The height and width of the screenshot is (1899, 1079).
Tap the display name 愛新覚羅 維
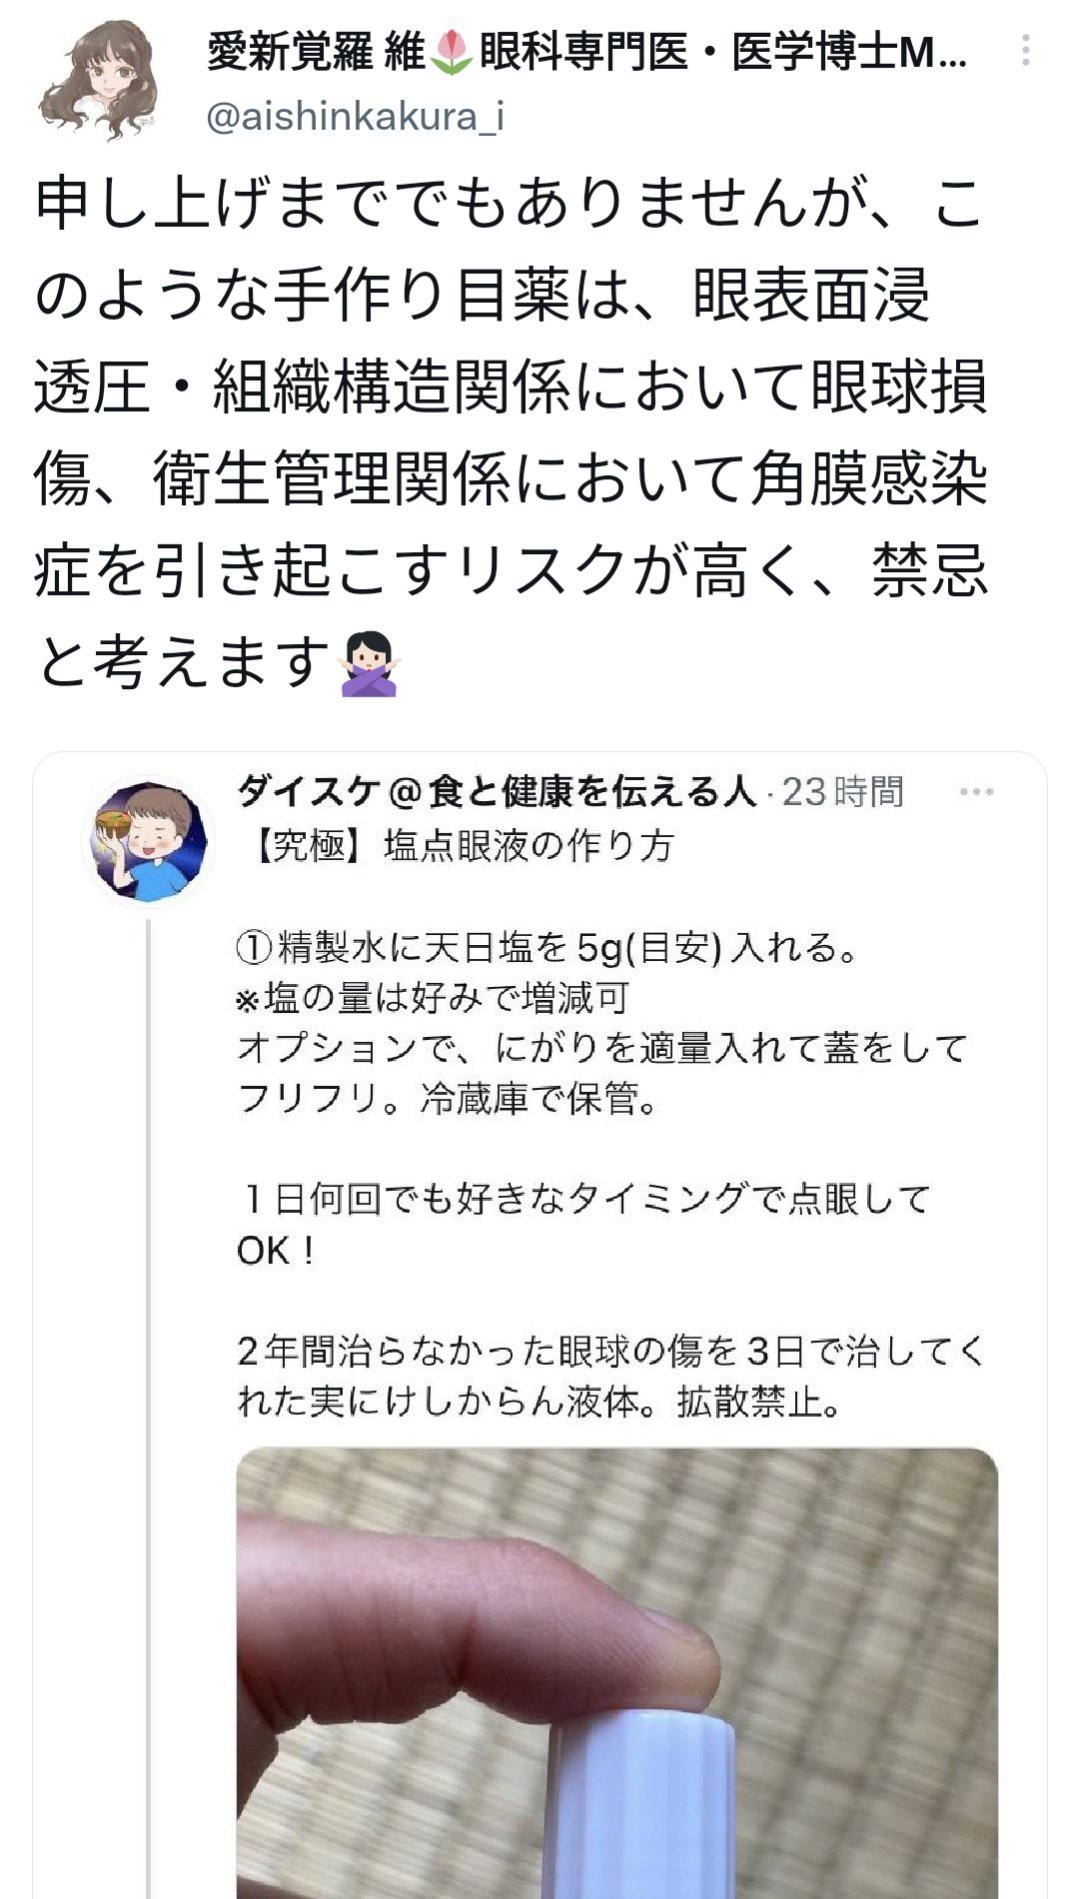coord(317,52)
